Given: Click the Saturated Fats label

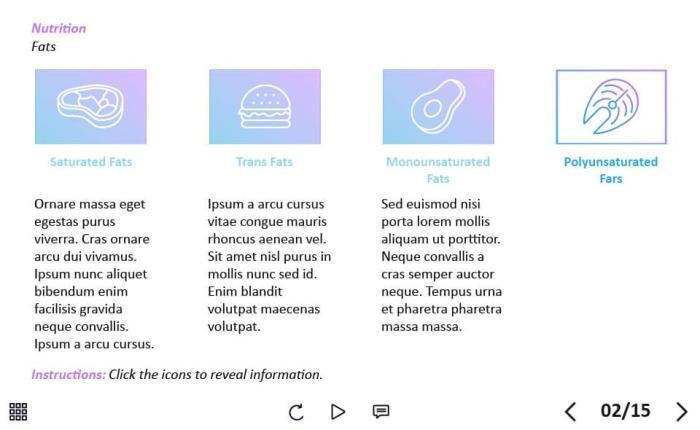Looking at the screenshot, I should [90, 162].
